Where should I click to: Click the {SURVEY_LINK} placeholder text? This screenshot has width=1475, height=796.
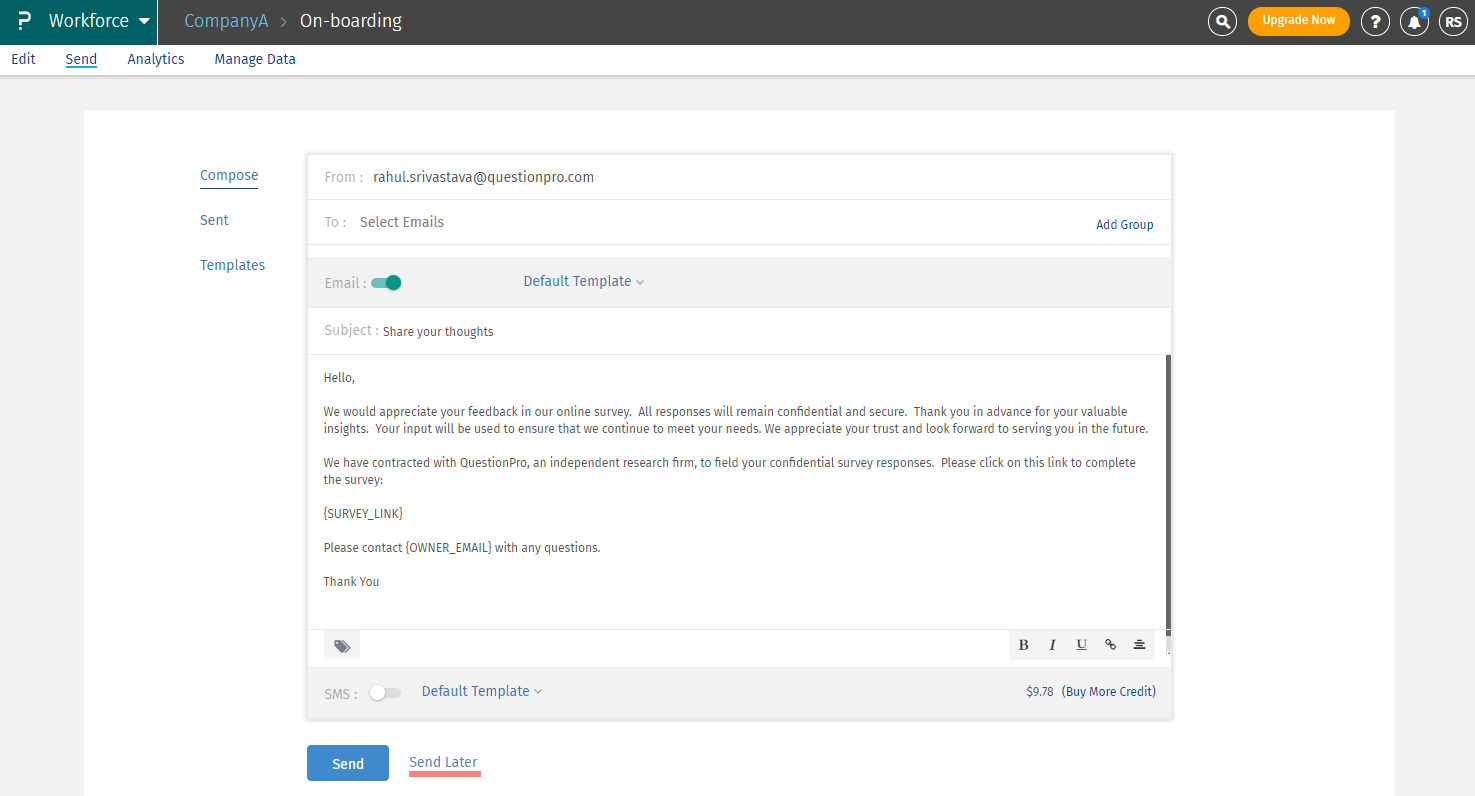[363, 513]
